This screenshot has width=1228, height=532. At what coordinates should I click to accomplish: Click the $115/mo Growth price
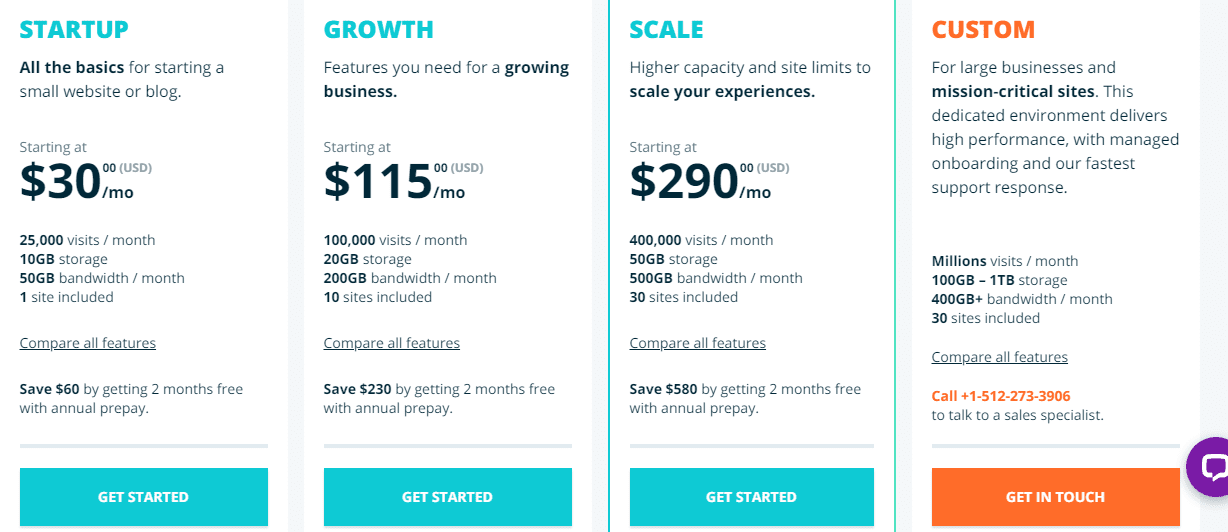coord(403,181)
